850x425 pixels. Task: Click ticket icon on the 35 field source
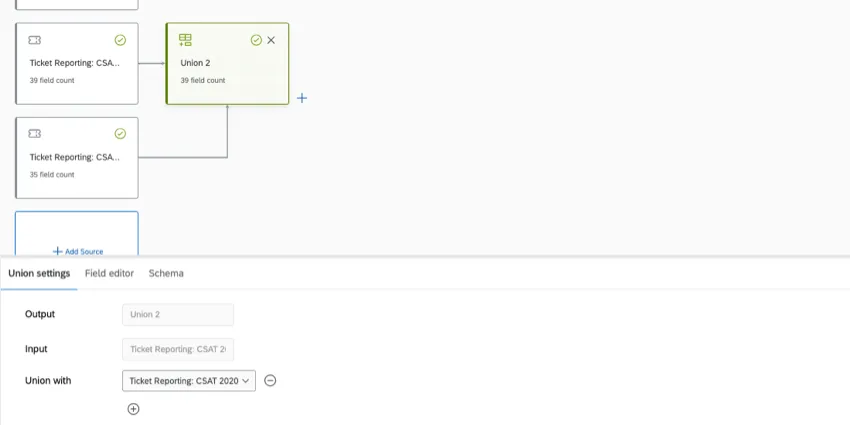(x=35, y=133)
